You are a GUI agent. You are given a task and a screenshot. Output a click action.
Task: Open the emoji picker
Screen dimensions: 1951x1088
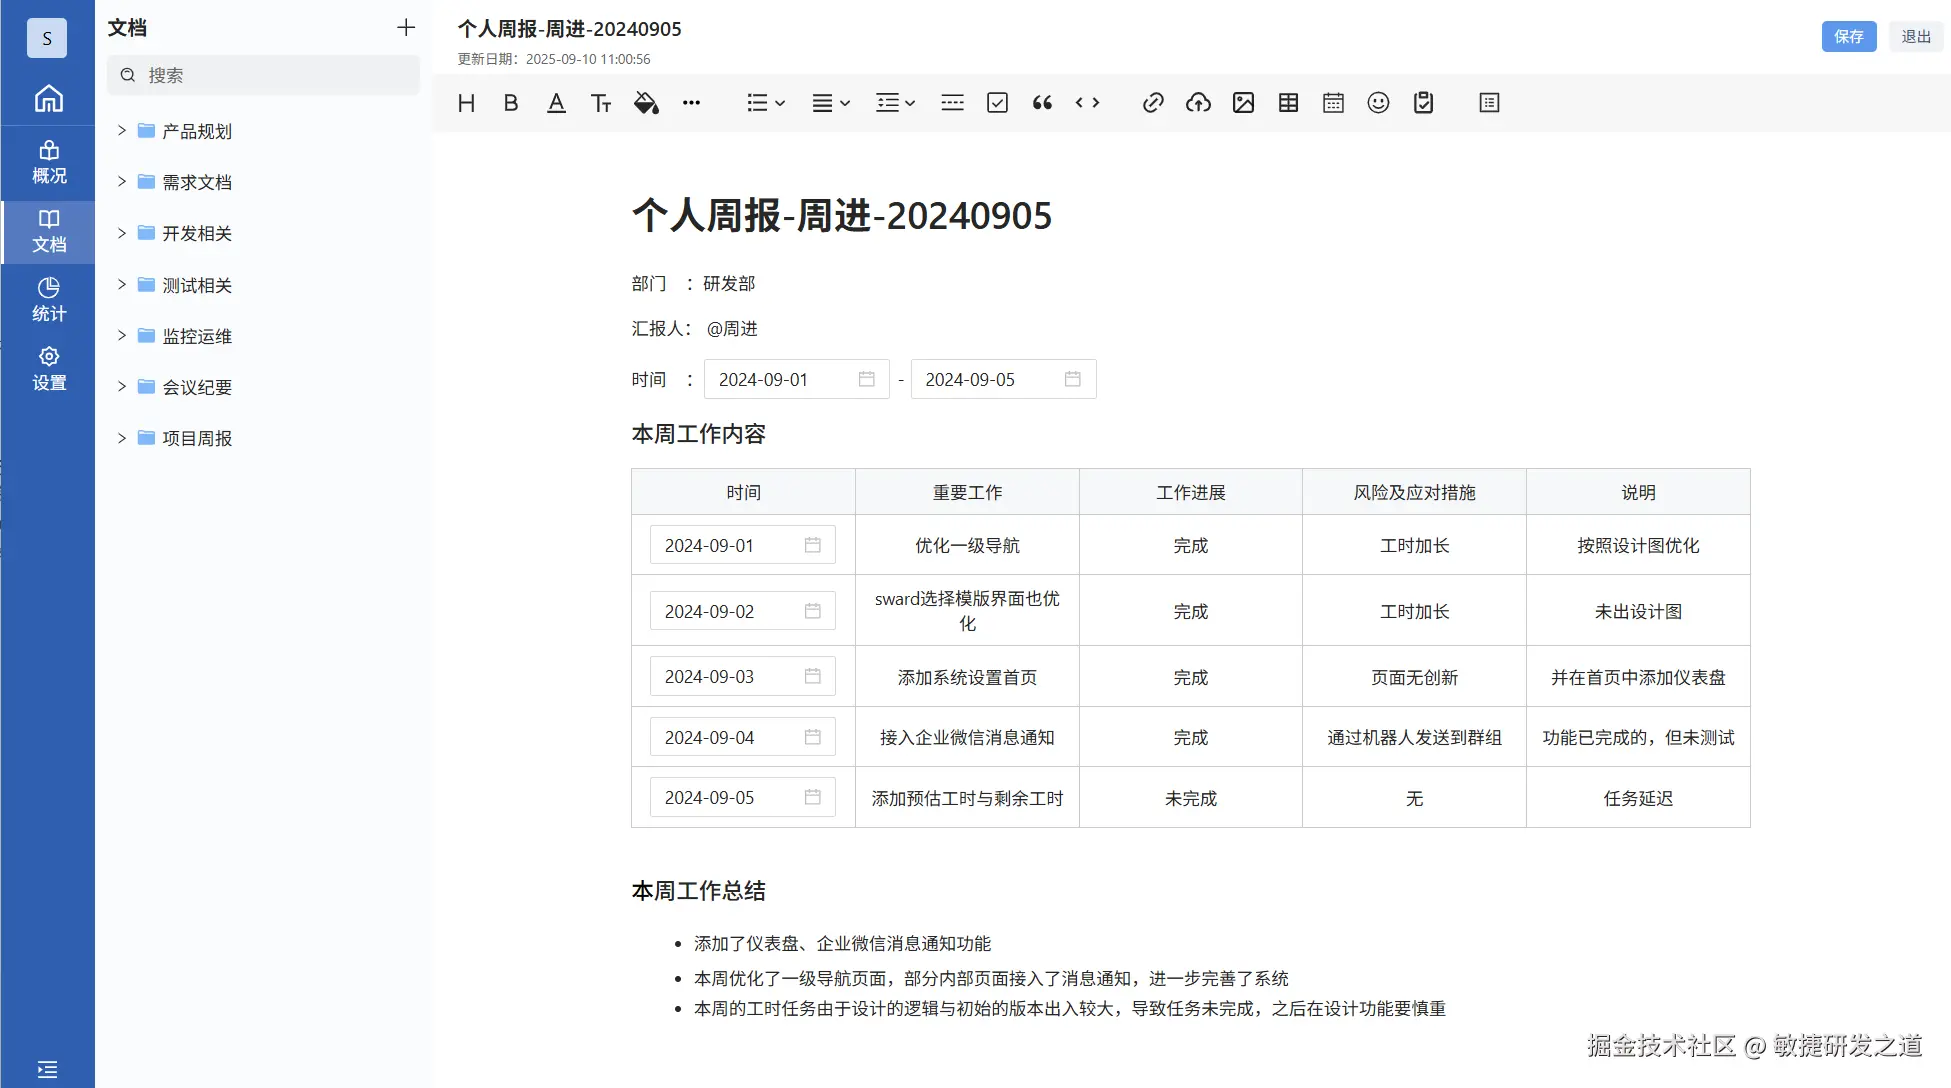pos(1378,103)
